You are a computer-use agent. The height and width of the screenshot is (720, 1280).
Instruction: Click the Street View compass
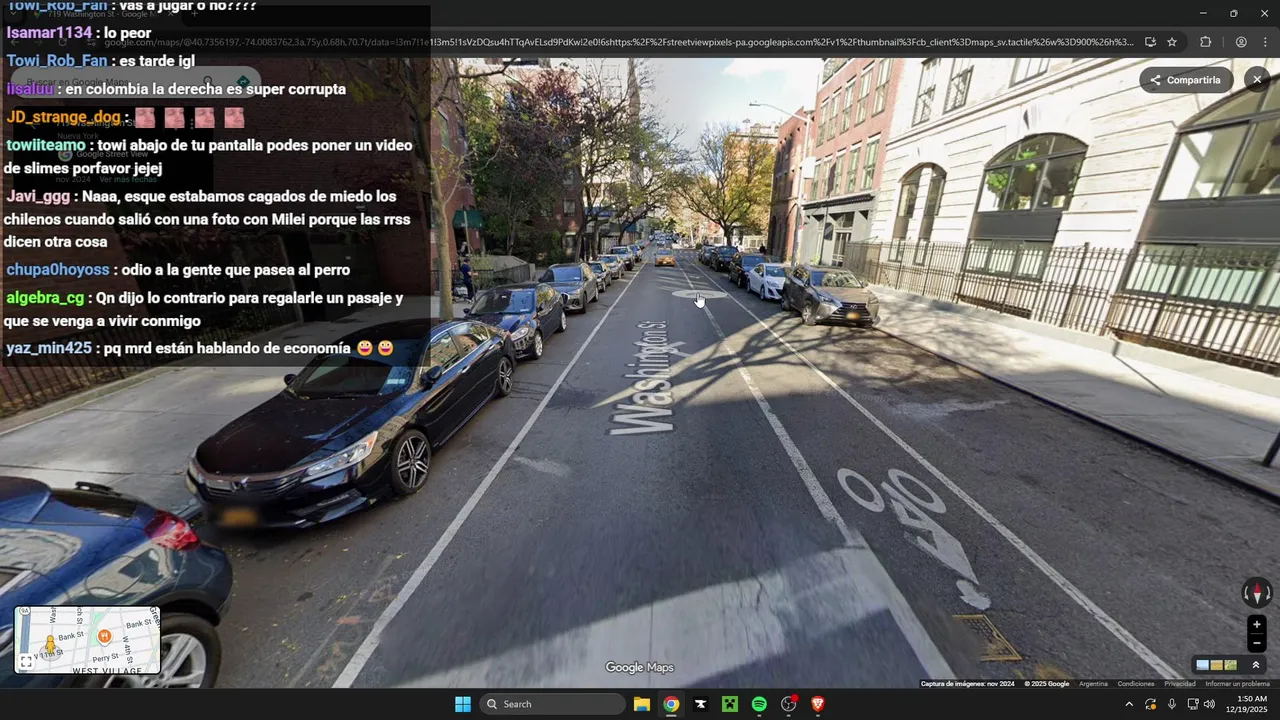(x=1257, y=593)
